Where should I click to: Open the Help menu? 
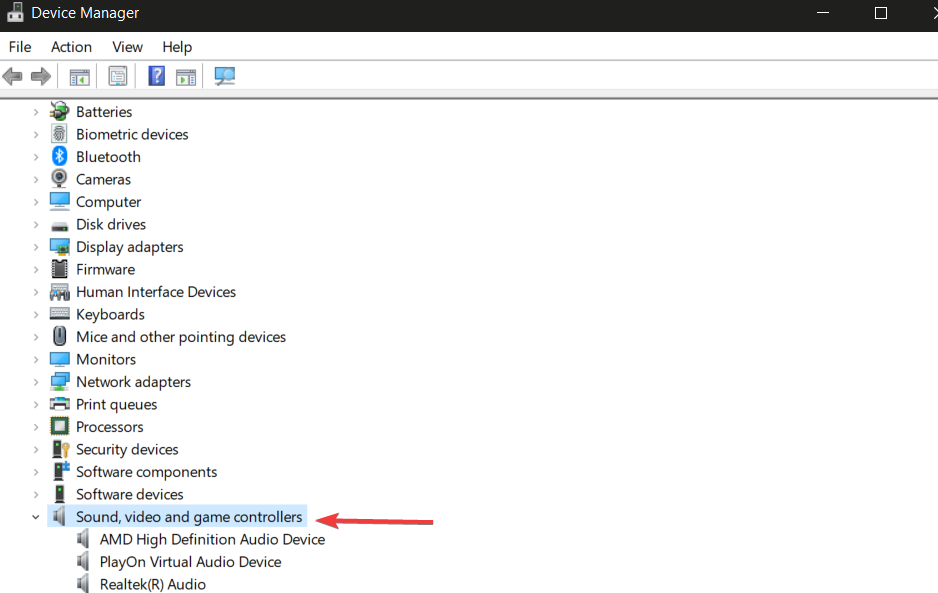(177, 47)
